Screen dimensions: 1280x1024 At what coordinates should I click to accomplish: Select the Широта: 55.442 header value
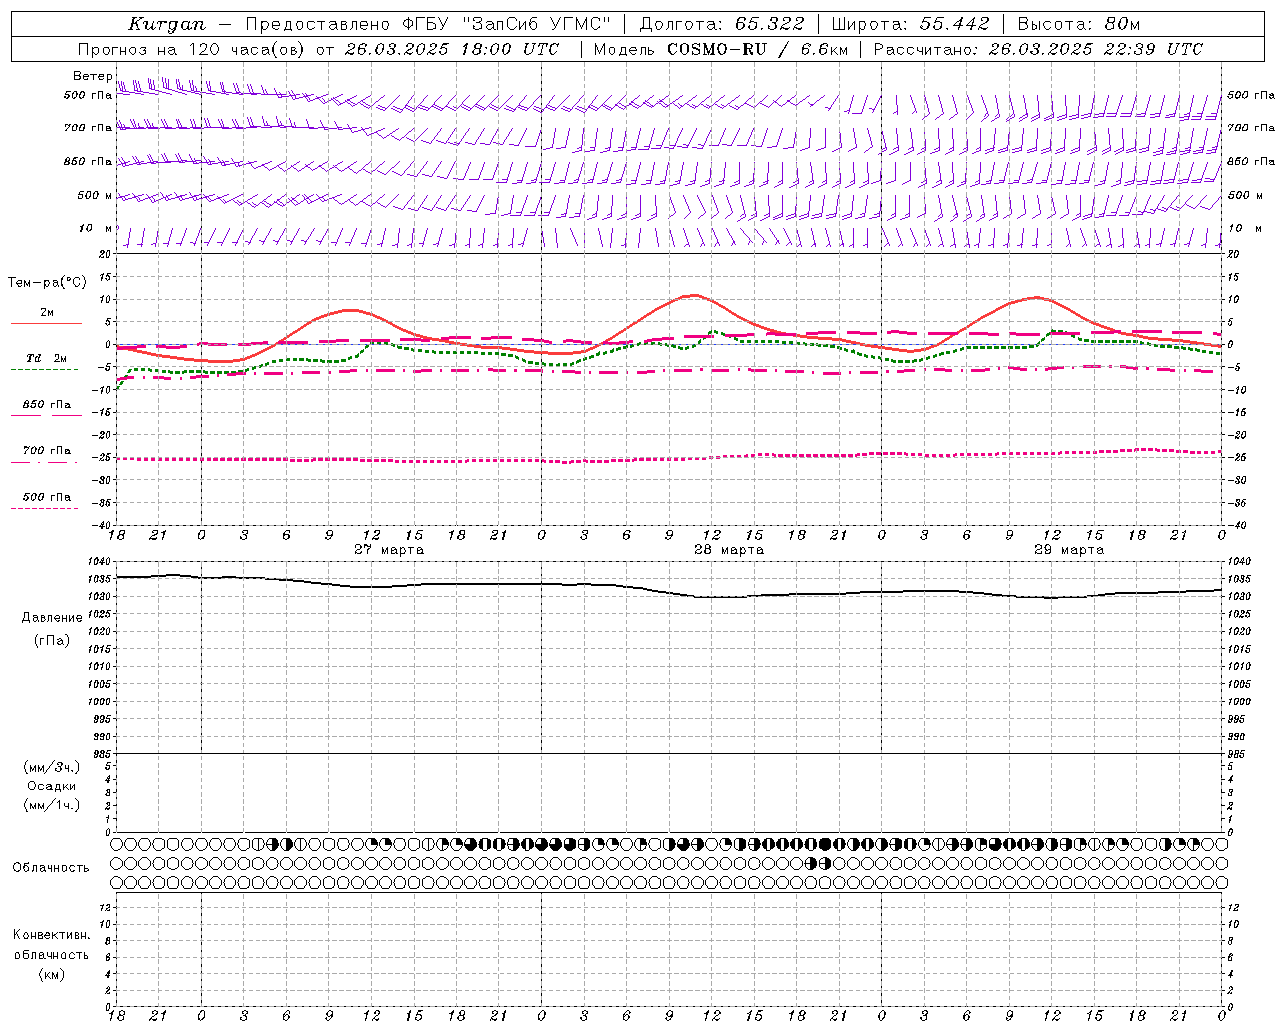[910, 24]
